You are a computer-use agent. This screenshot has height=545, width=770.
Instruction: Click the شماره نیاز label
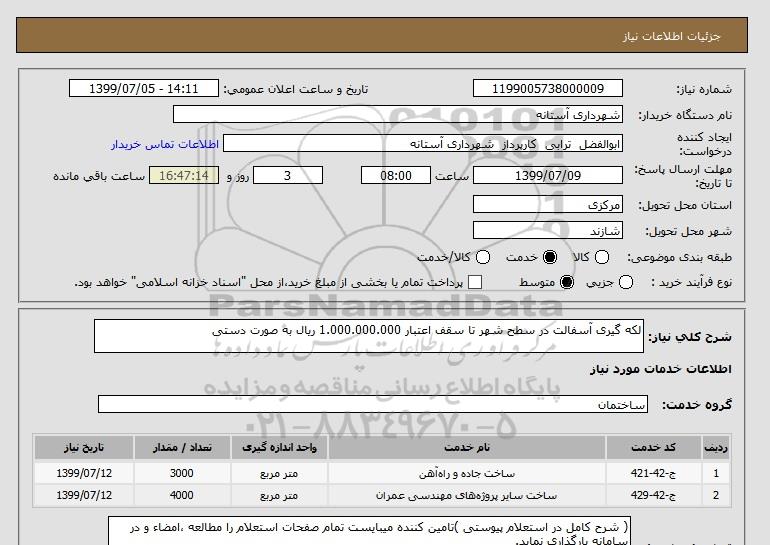[x=704, y=89]
